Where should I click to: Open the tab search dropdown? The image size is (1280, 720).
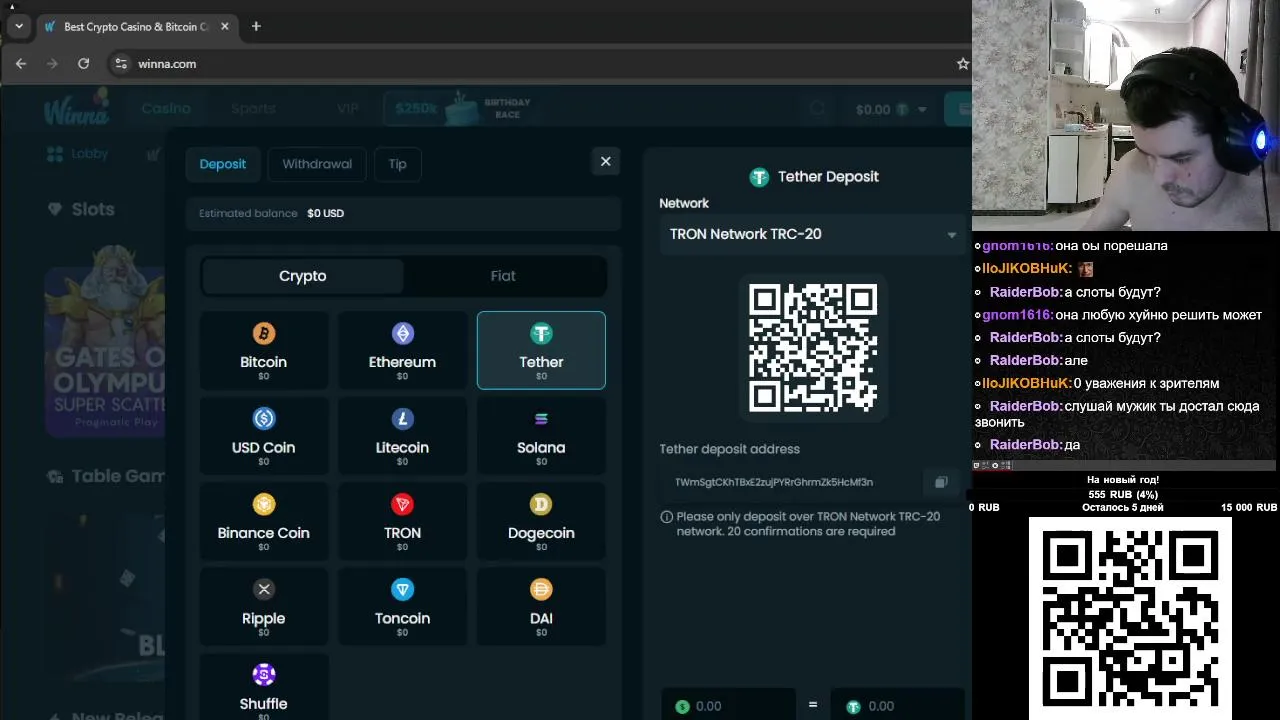pyautogui.click(x=19, y=26)
